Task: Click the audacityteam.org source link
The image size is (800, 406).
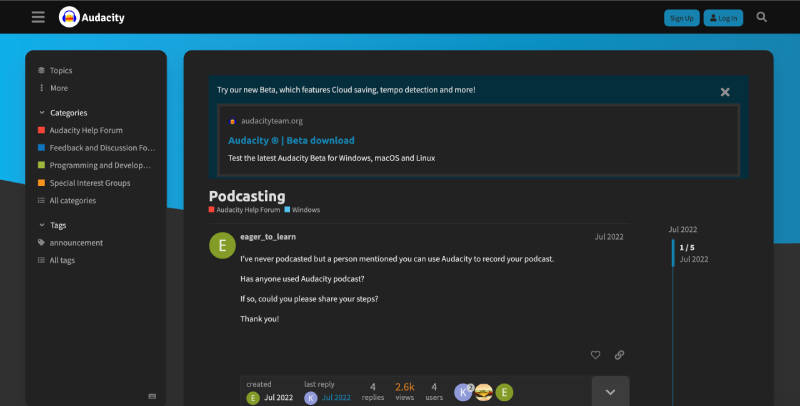Action: click(272, 121)
